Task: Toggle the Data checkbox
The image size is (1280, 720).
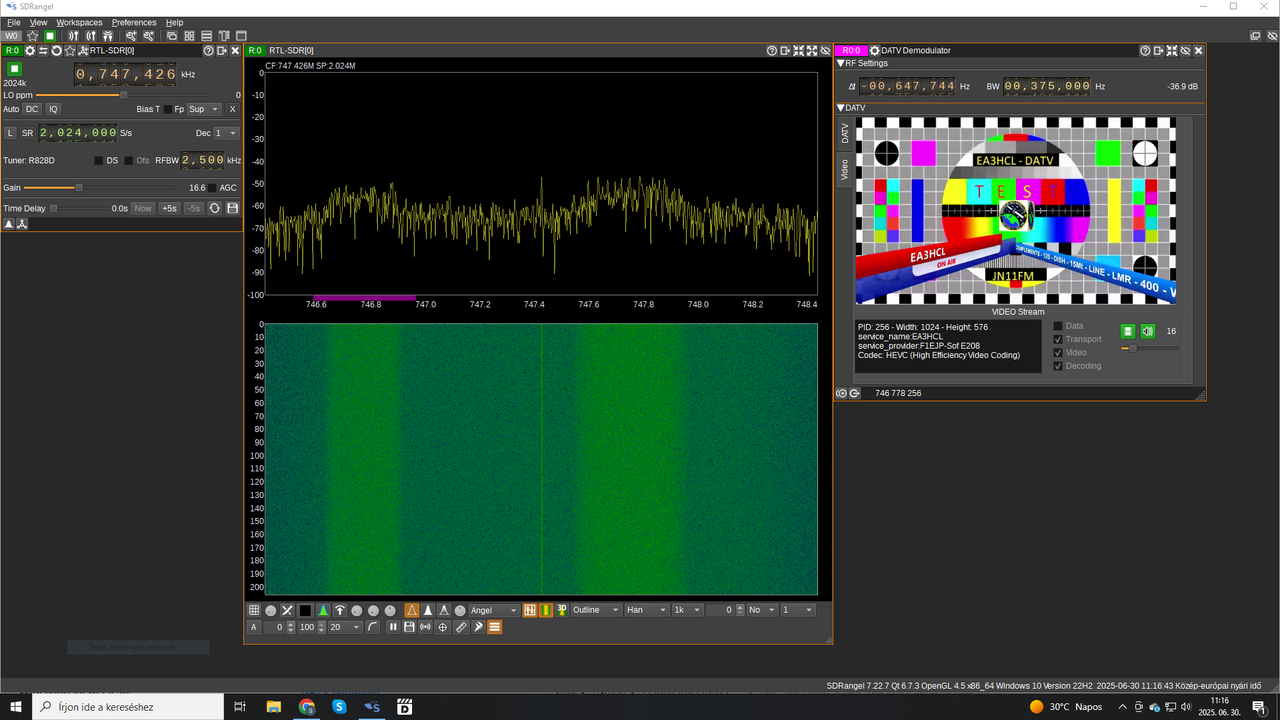Action: pos(1059,326)
